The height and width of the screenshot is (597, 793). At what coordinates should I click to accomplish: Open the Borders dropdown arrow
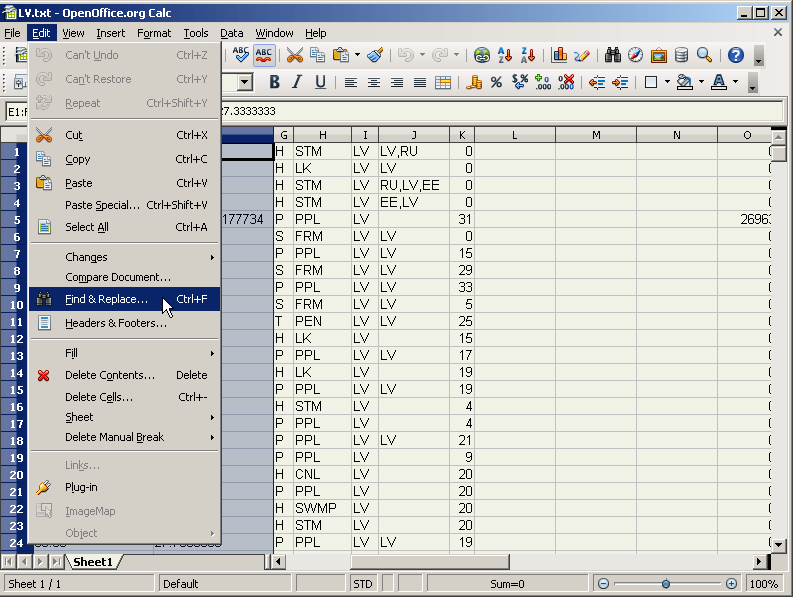(x=667, y=82)
